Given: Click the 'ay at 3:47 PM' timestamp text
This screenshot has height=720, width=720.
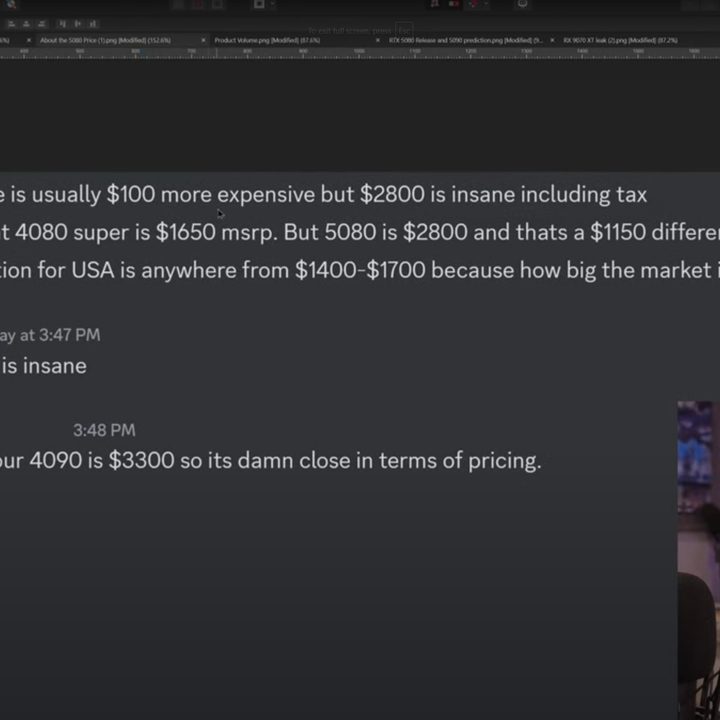Looking at the screenshot, I should point(50,335).
